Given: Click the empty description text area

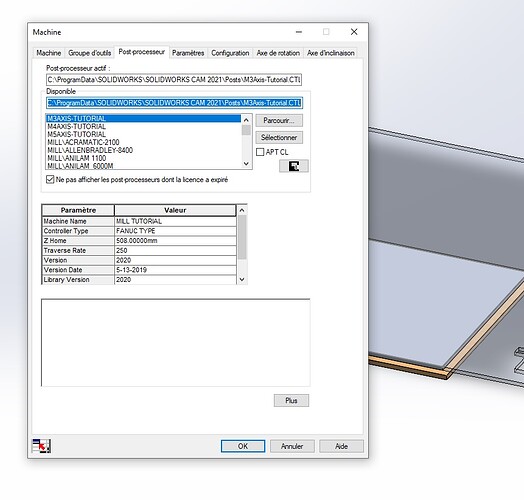Looking at the screenshot, I should click(x=175, y=343).
